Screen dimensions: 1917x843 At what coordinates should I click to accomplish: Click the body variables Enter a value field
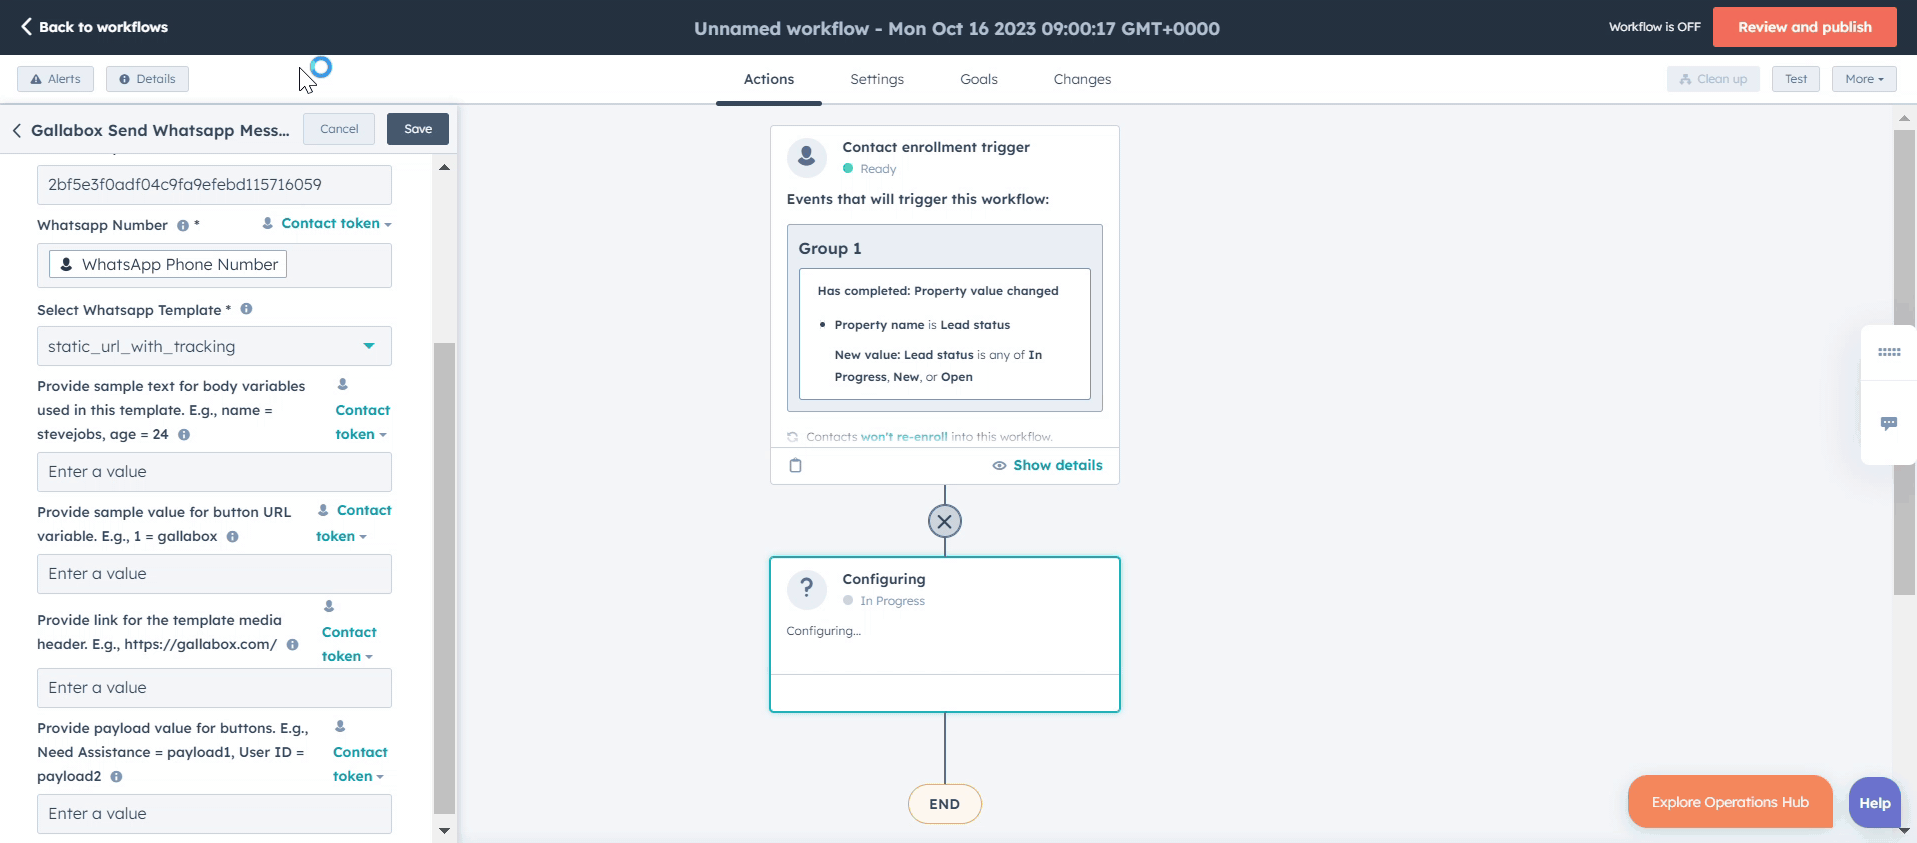[214, 472]
